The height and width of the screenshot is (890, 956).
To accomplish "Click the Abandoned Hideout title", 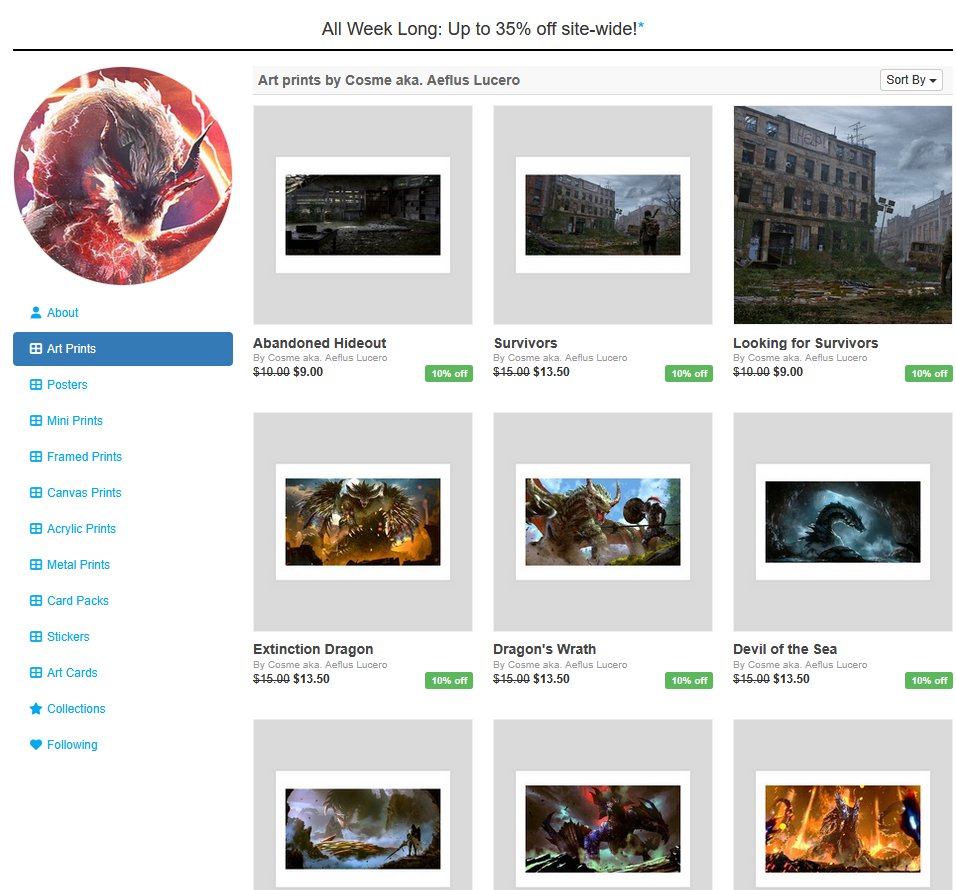I will pos(319,343).
